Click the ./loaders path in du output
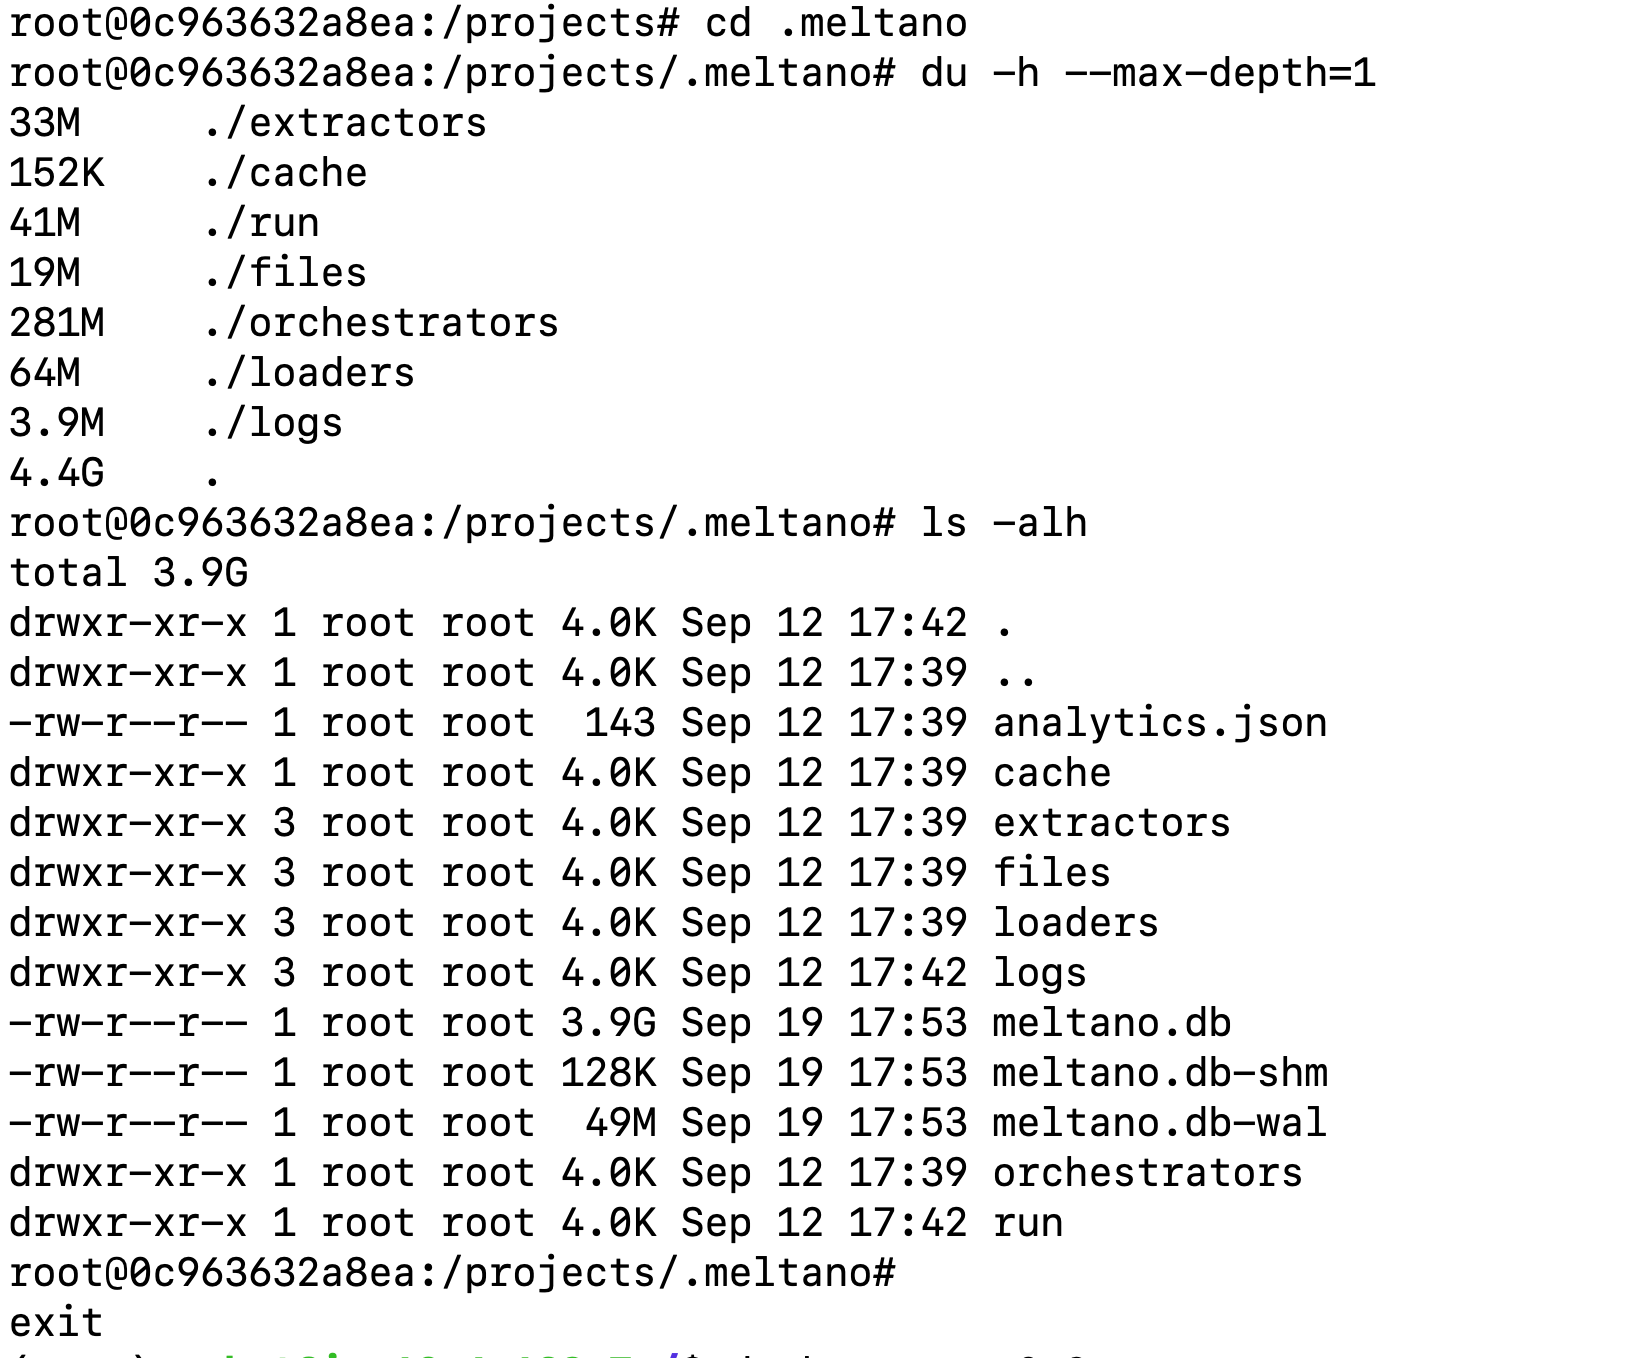This screenshot has height=1358, width=1628. point(308,373)
